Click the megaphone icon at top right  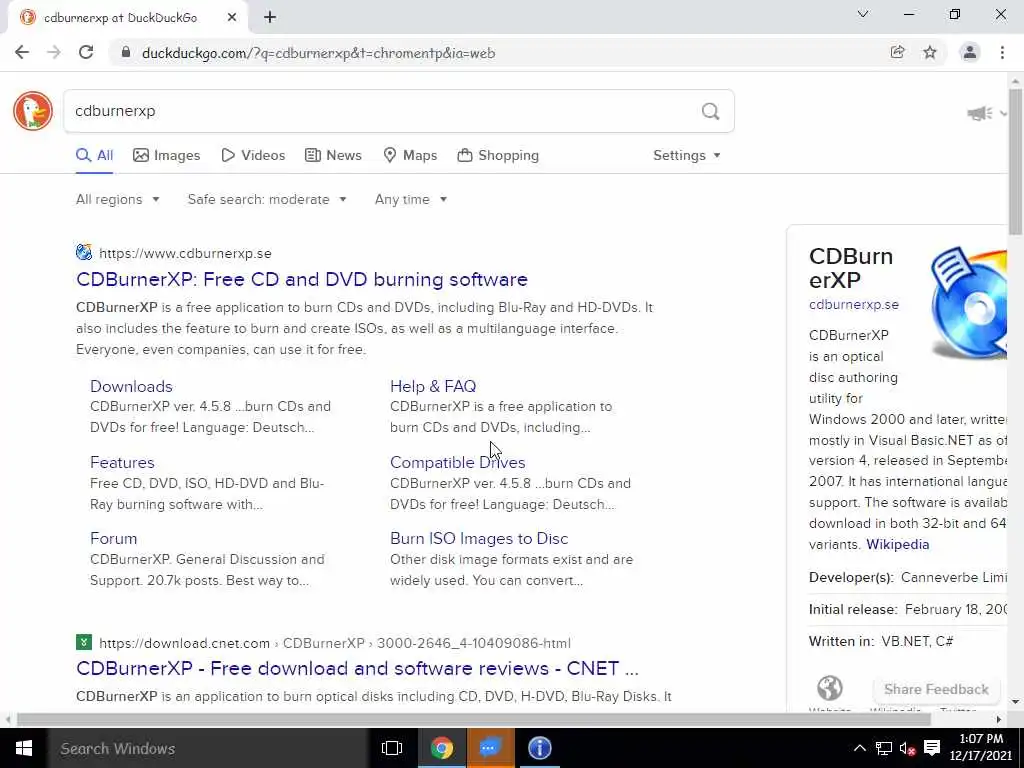(980, 114)
